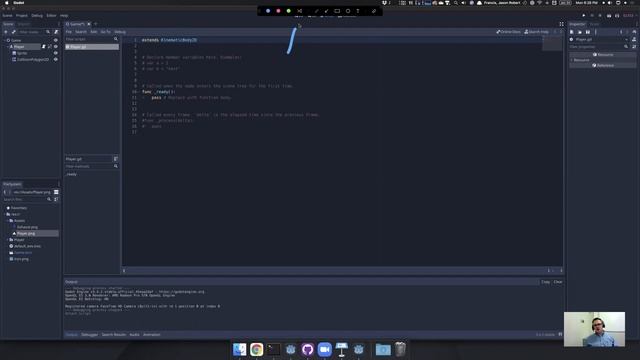The height and width of the screenshot is (360, 640).
Task: Open the Debug menu in top bar
Action: [37, 16]
